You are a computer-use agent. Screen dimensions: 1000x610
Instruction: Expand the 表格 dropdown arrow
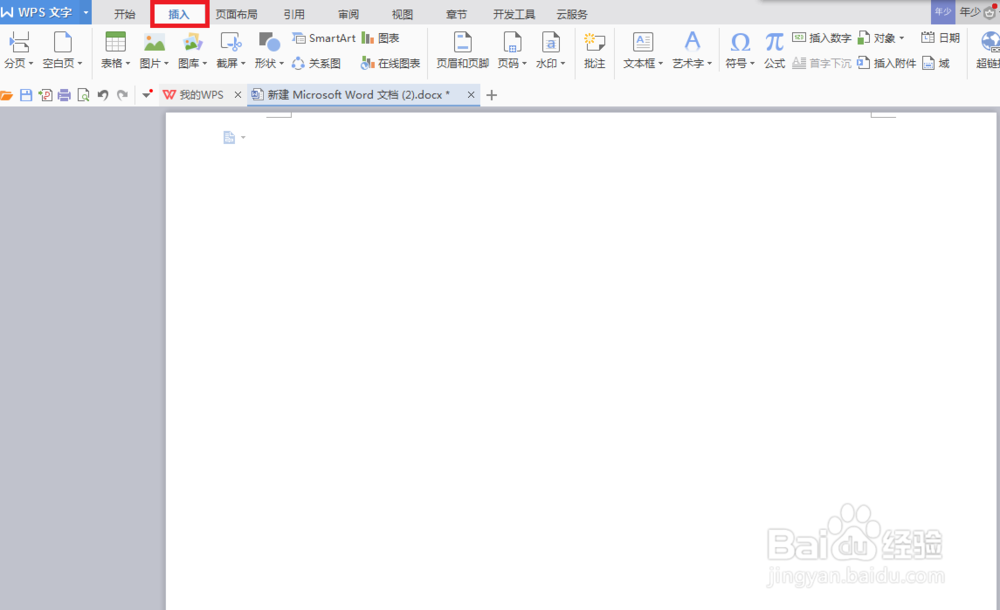pos(128,63)
